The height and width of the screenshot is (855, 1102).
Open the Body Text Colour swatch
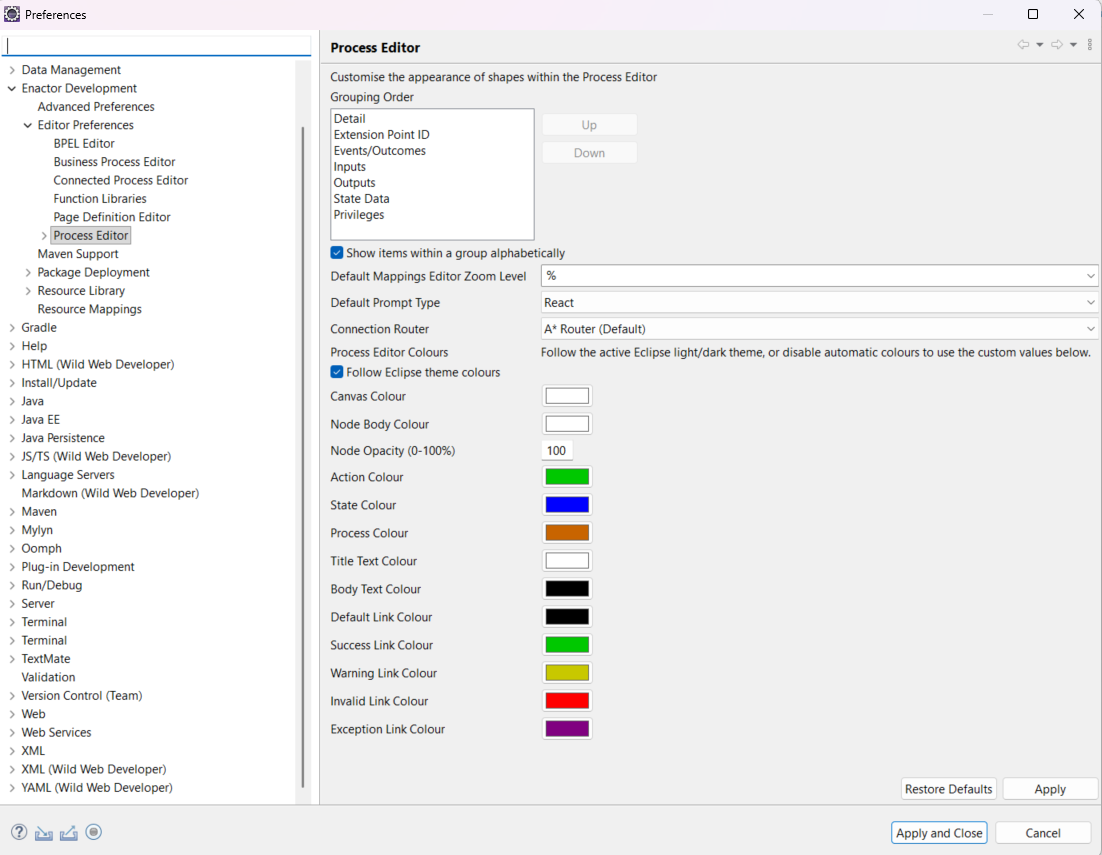[x=567, y=589]
